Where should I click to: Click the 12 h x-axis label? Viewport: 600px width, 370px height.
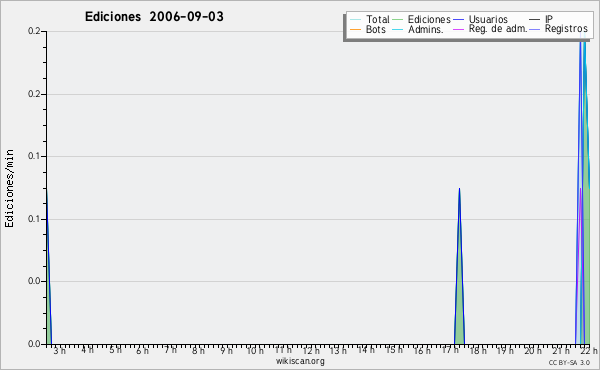pyautogui.click(x=311, y=351)
